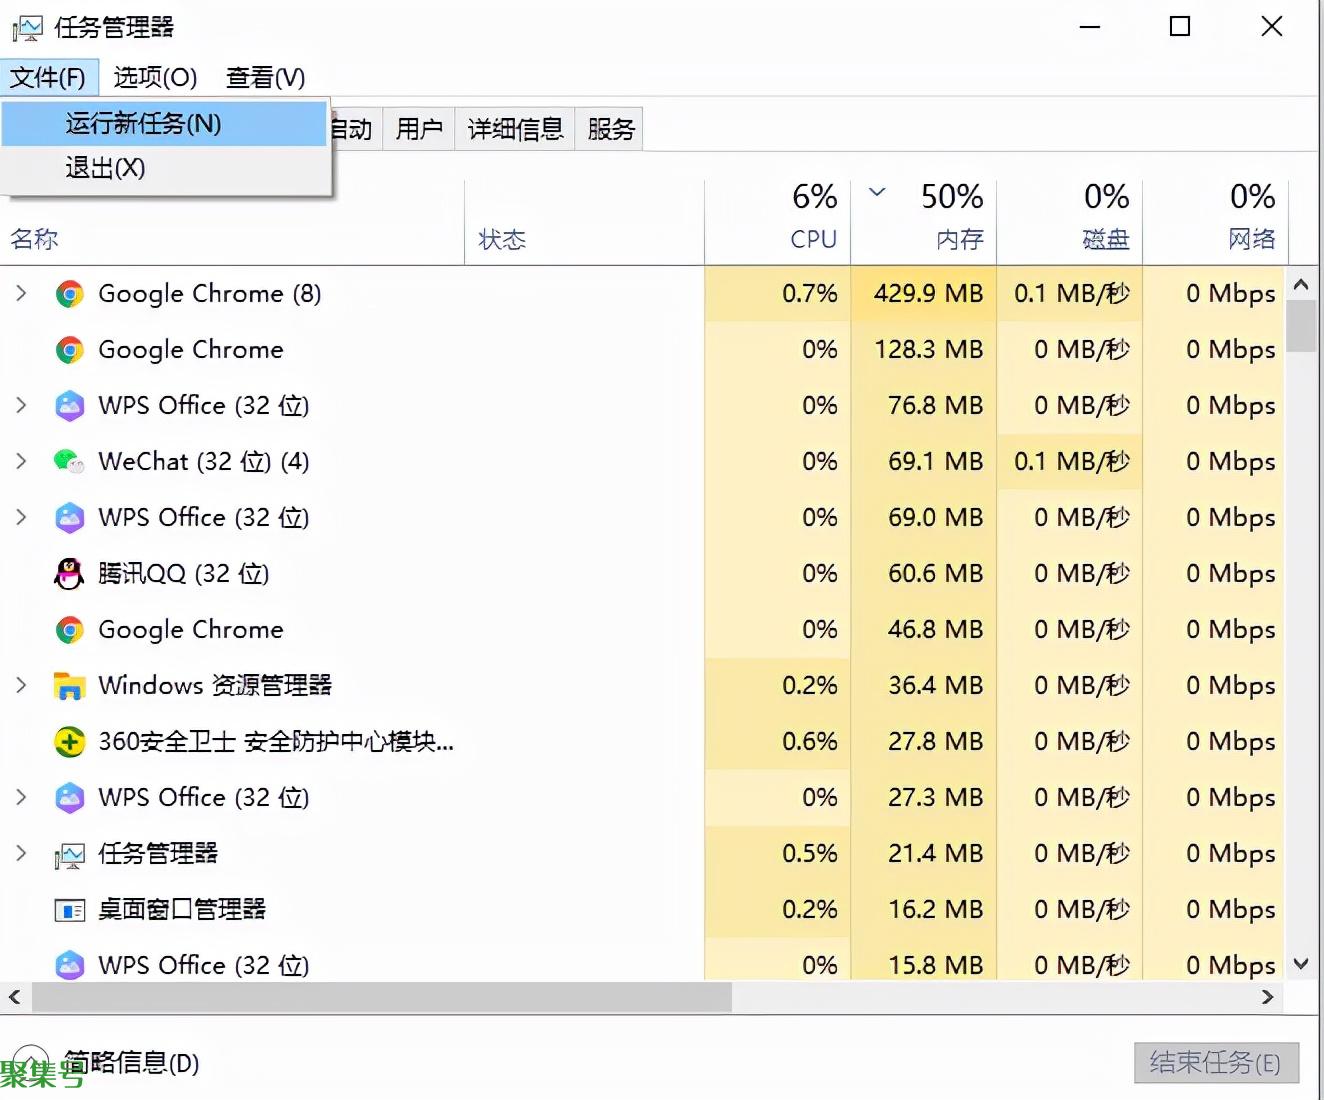Switch to the 服务 tab

[x=611, y=129]
